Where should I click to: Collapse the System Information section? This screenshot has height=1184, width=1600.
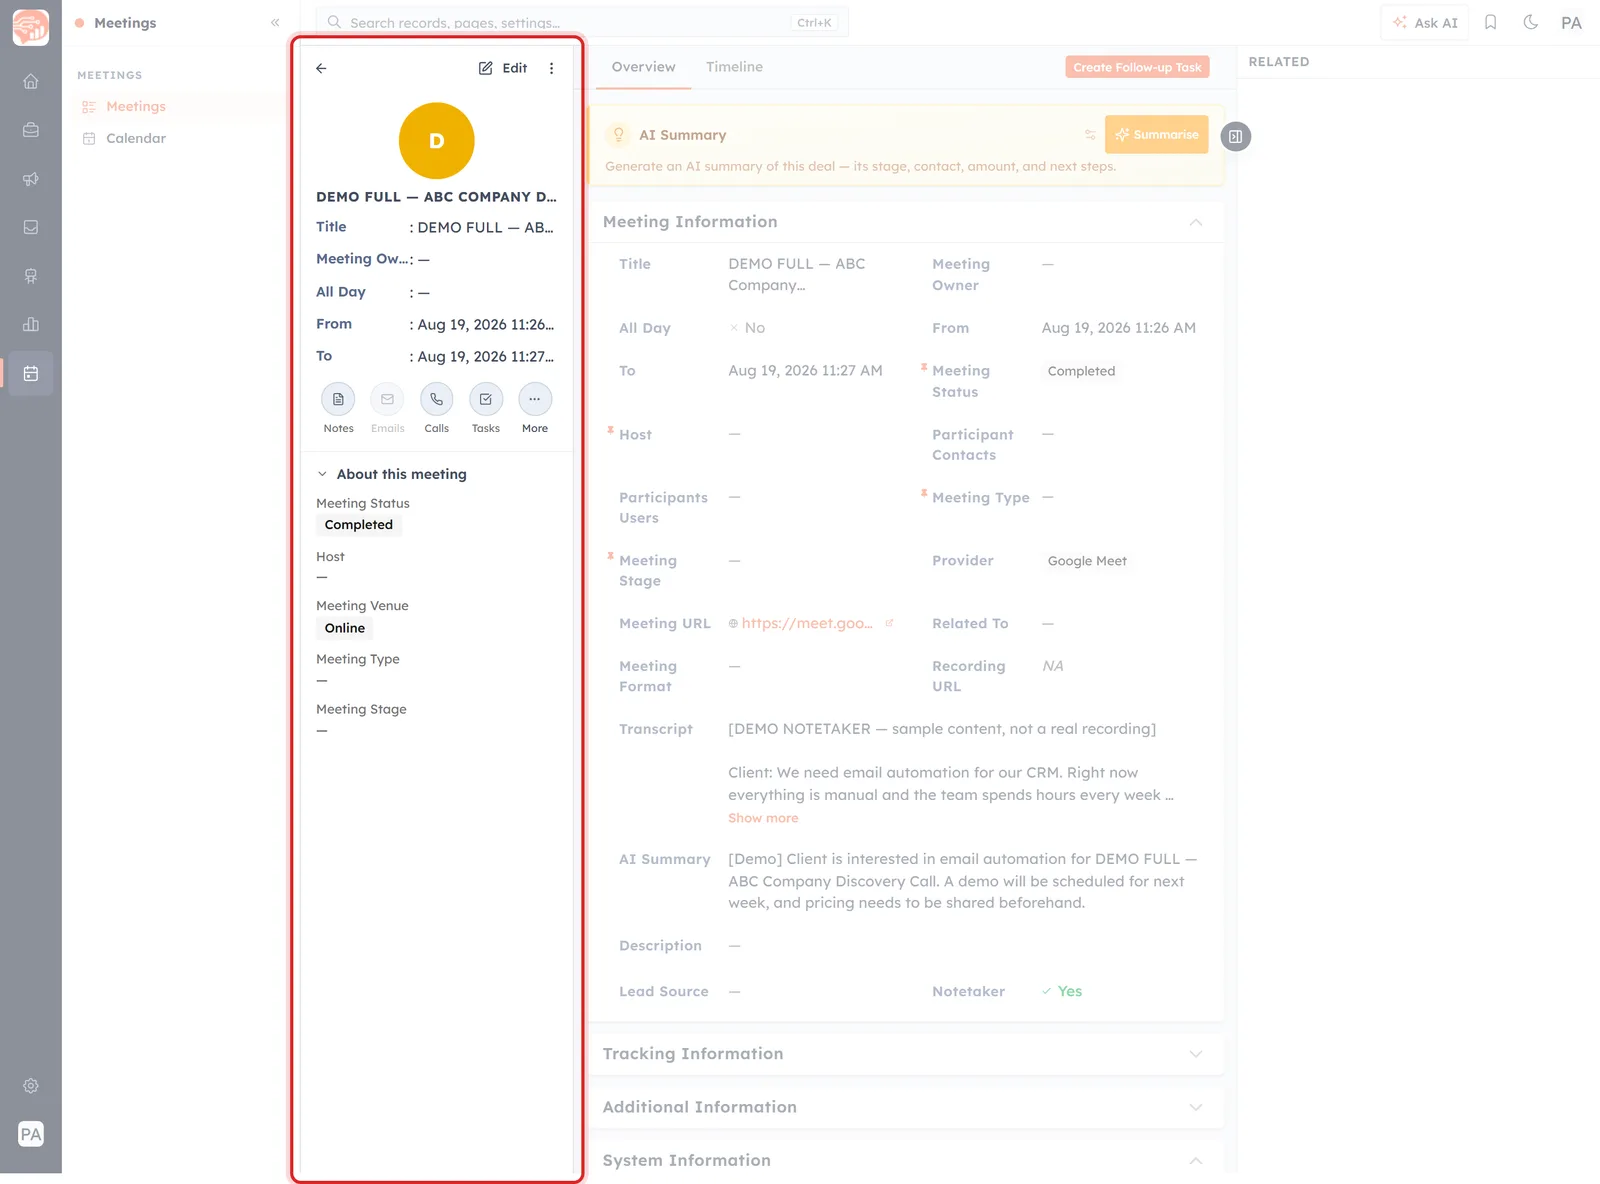[x=1195, y=1160]
